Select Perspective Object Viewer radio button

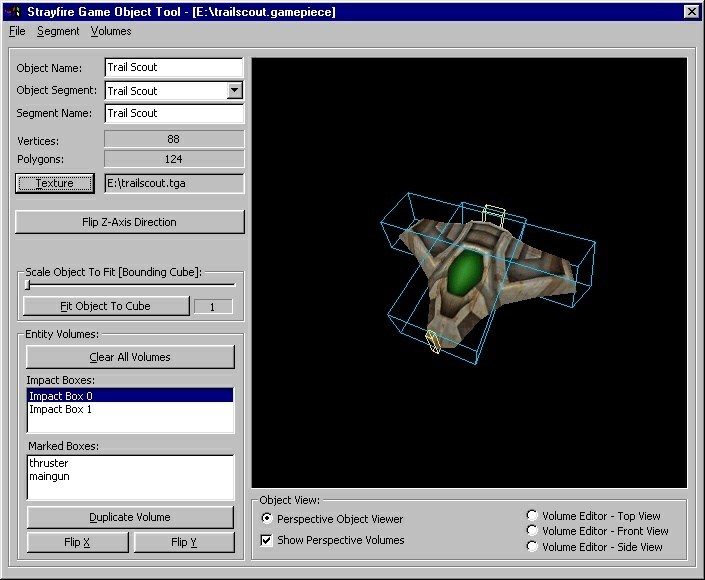coord(267,518)
